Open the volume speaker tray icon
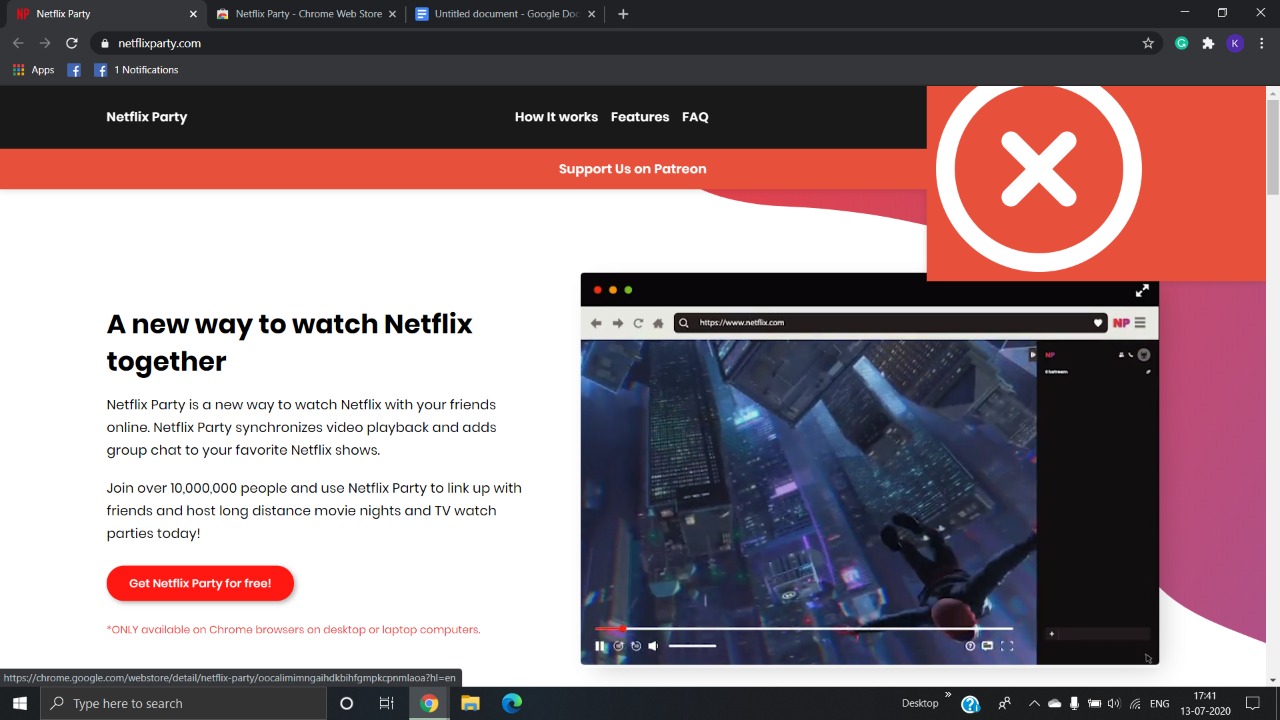Screen dimensions: 1280x720 point(1114,703)
